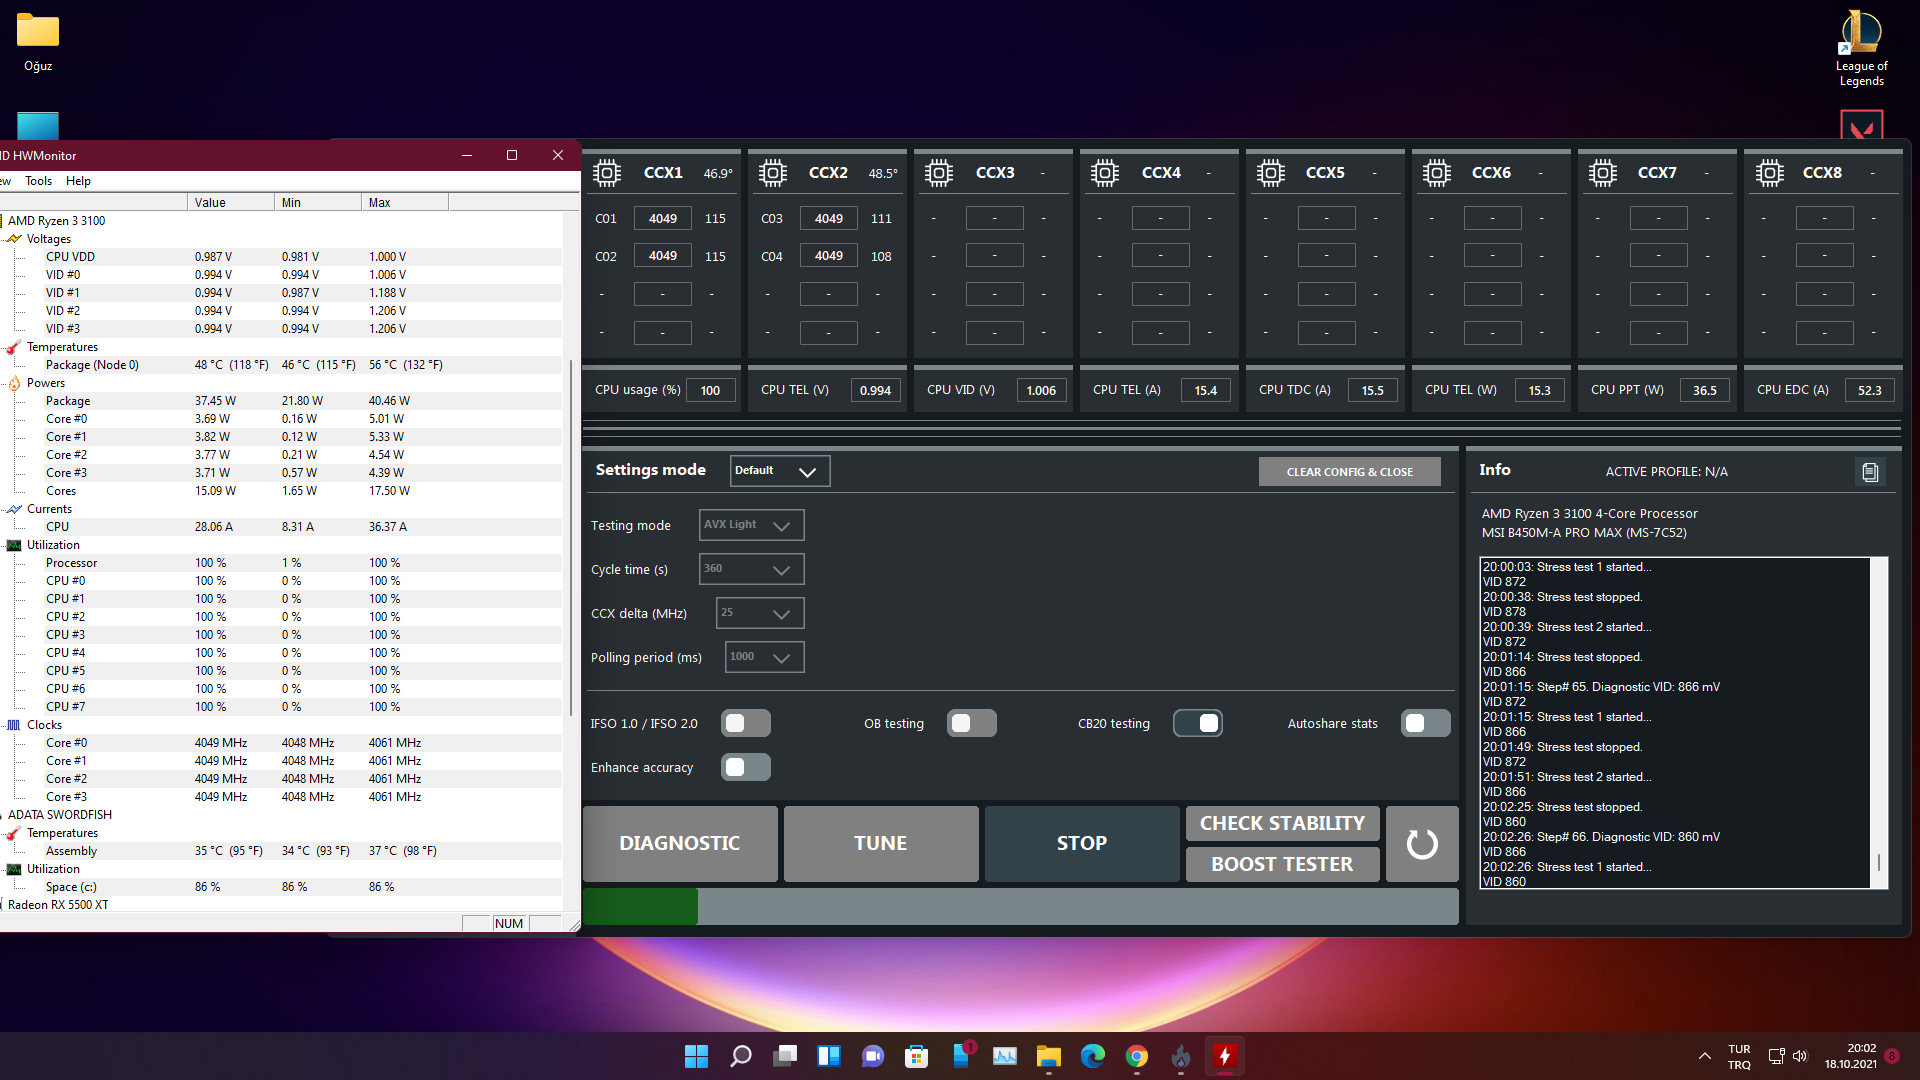Show hidden system tray icons

(1704, 1056)
